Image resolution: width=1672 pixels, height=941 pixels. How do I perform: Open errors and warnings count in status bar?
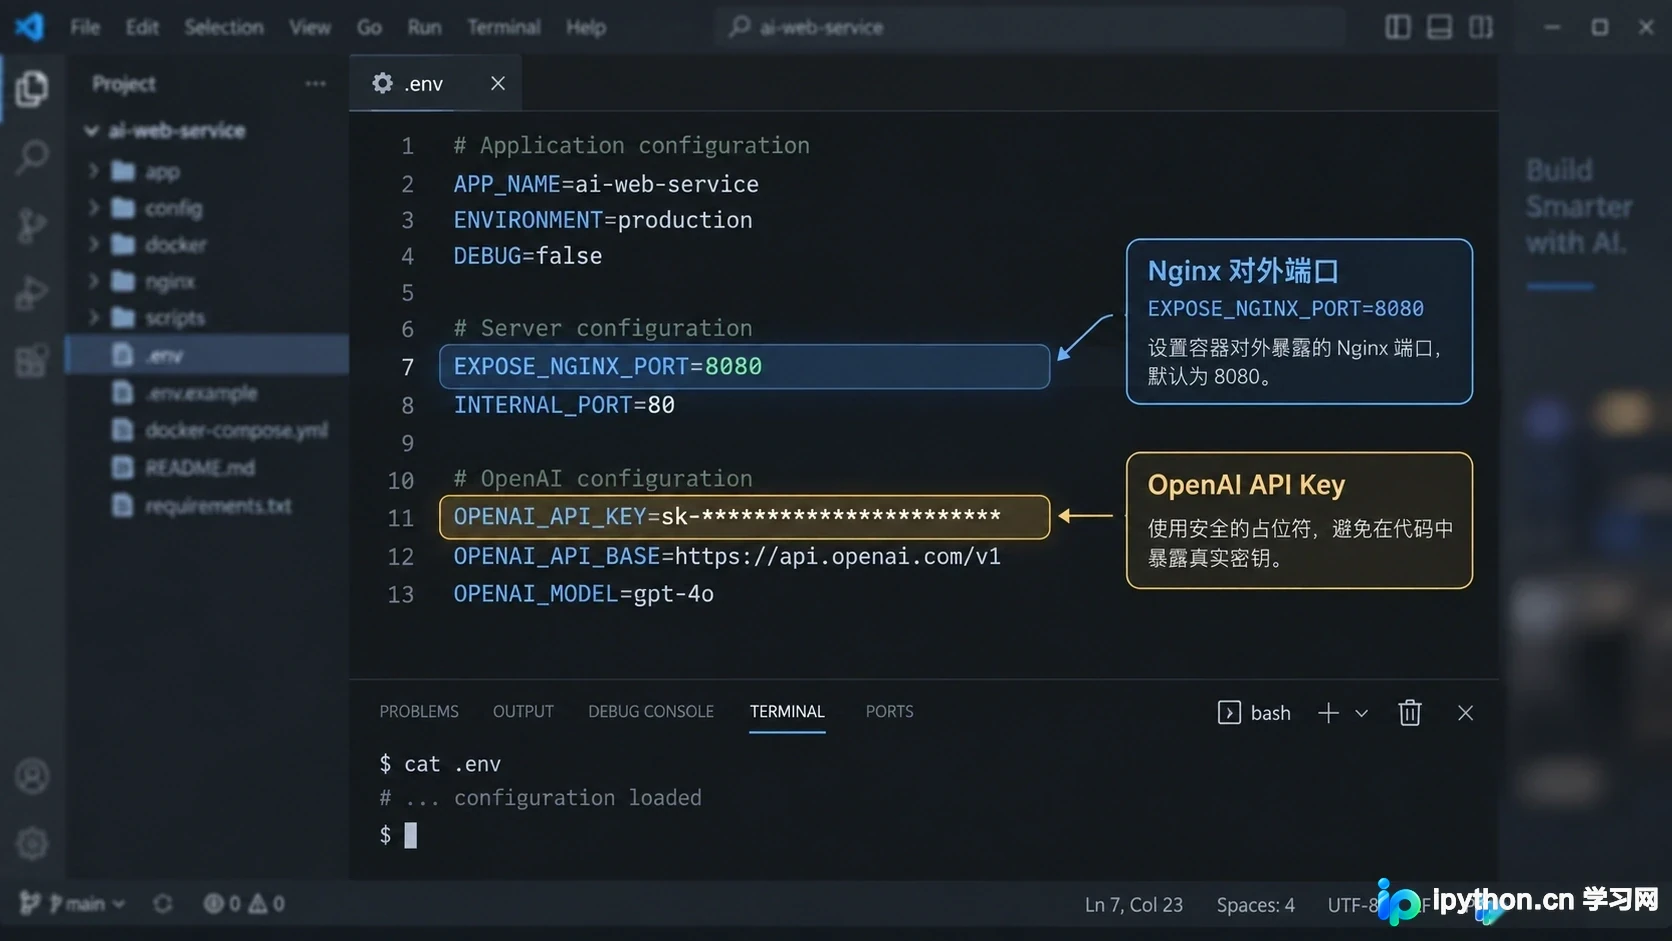pyautogui.click(x=244, y=904)
